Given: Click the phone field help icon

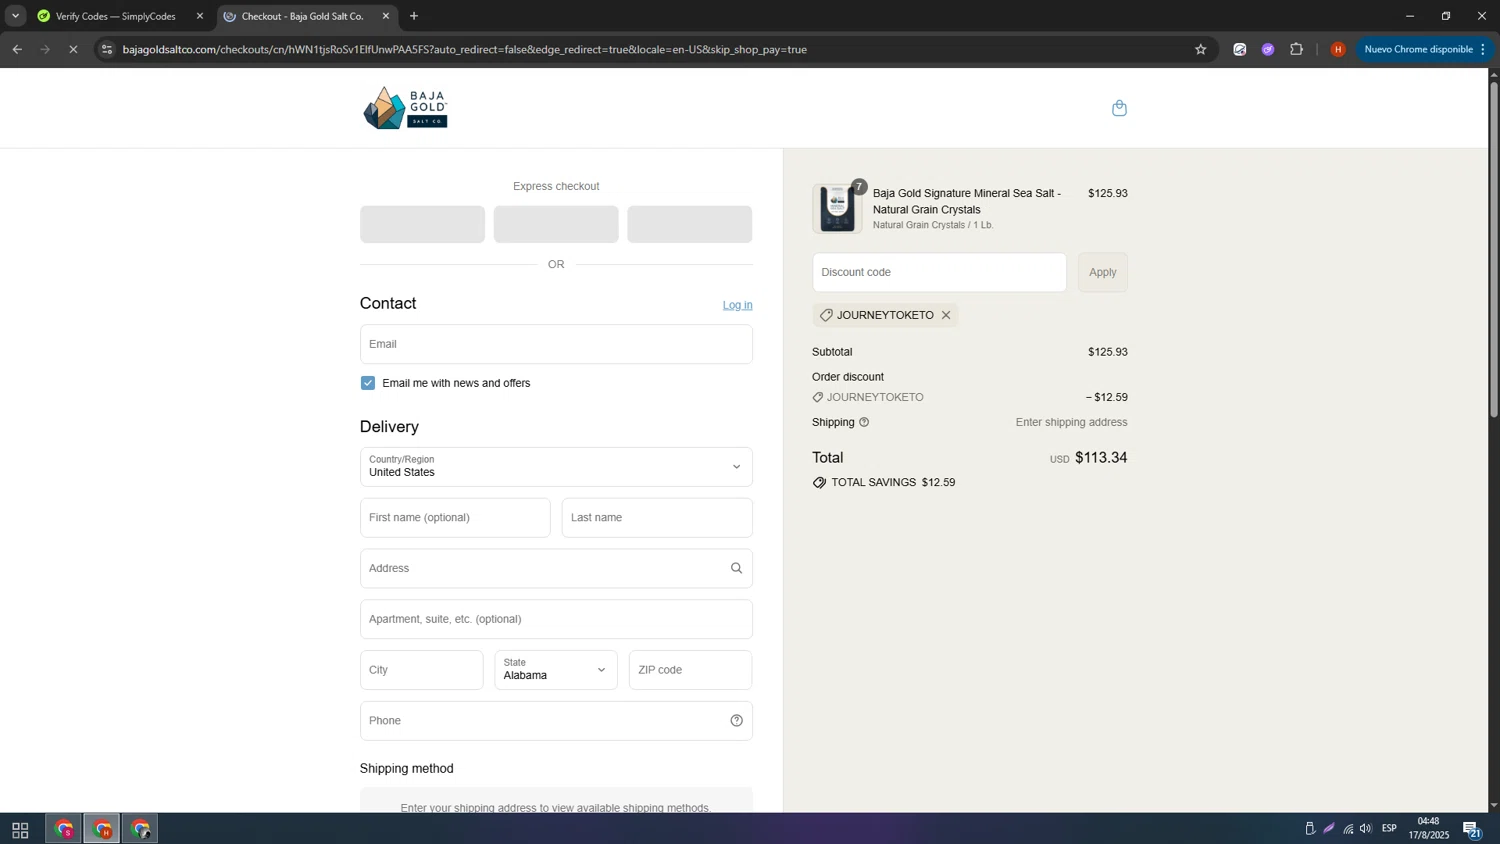Looking at the screenshot, I should 736,721.
